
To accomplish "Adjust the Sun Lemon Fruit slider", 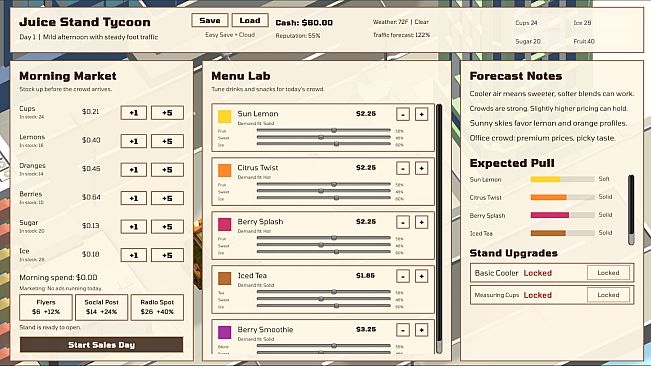I will [324, 130].
